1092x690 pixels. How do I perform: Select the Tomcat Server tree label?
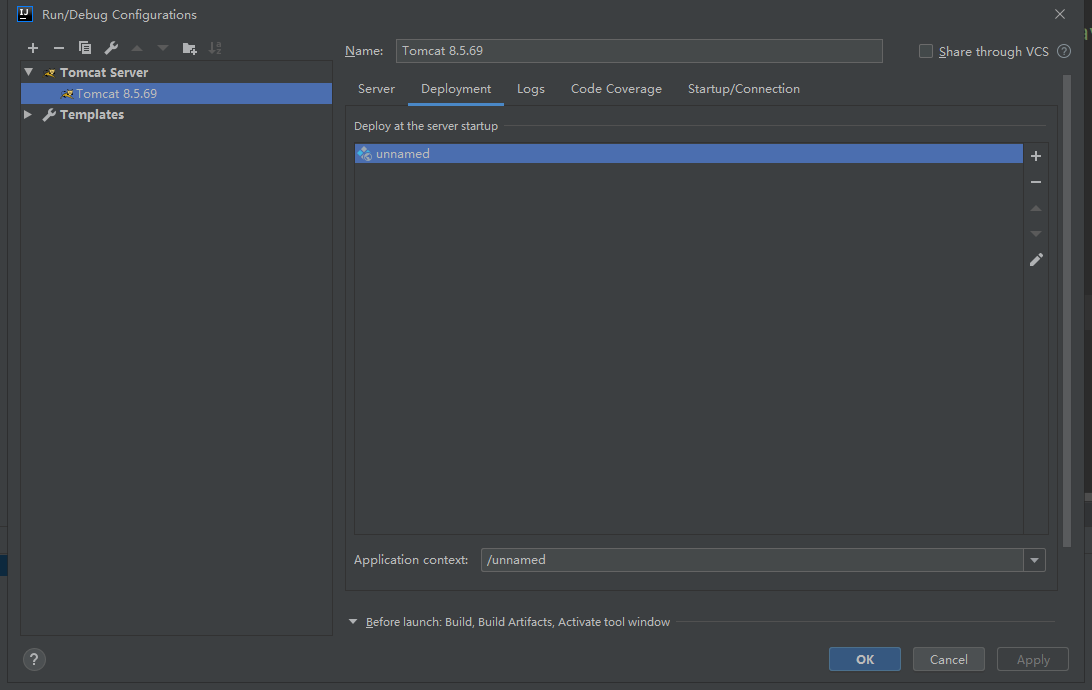point(104,72)
